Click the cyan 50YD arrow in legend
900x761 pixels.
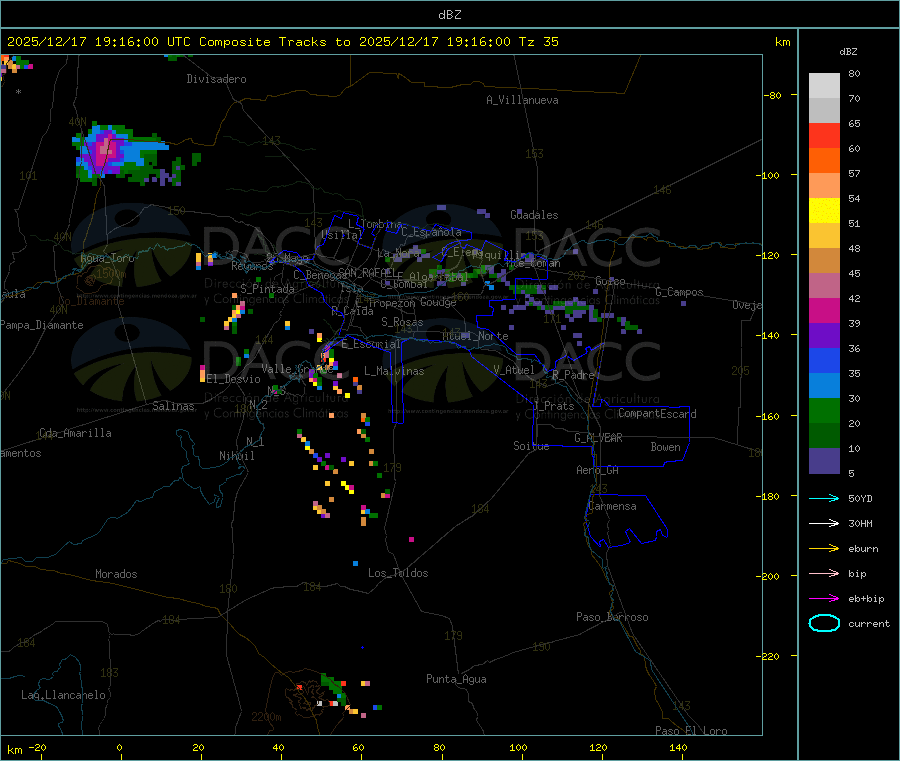pyautogui.click(x=824, y=498)
